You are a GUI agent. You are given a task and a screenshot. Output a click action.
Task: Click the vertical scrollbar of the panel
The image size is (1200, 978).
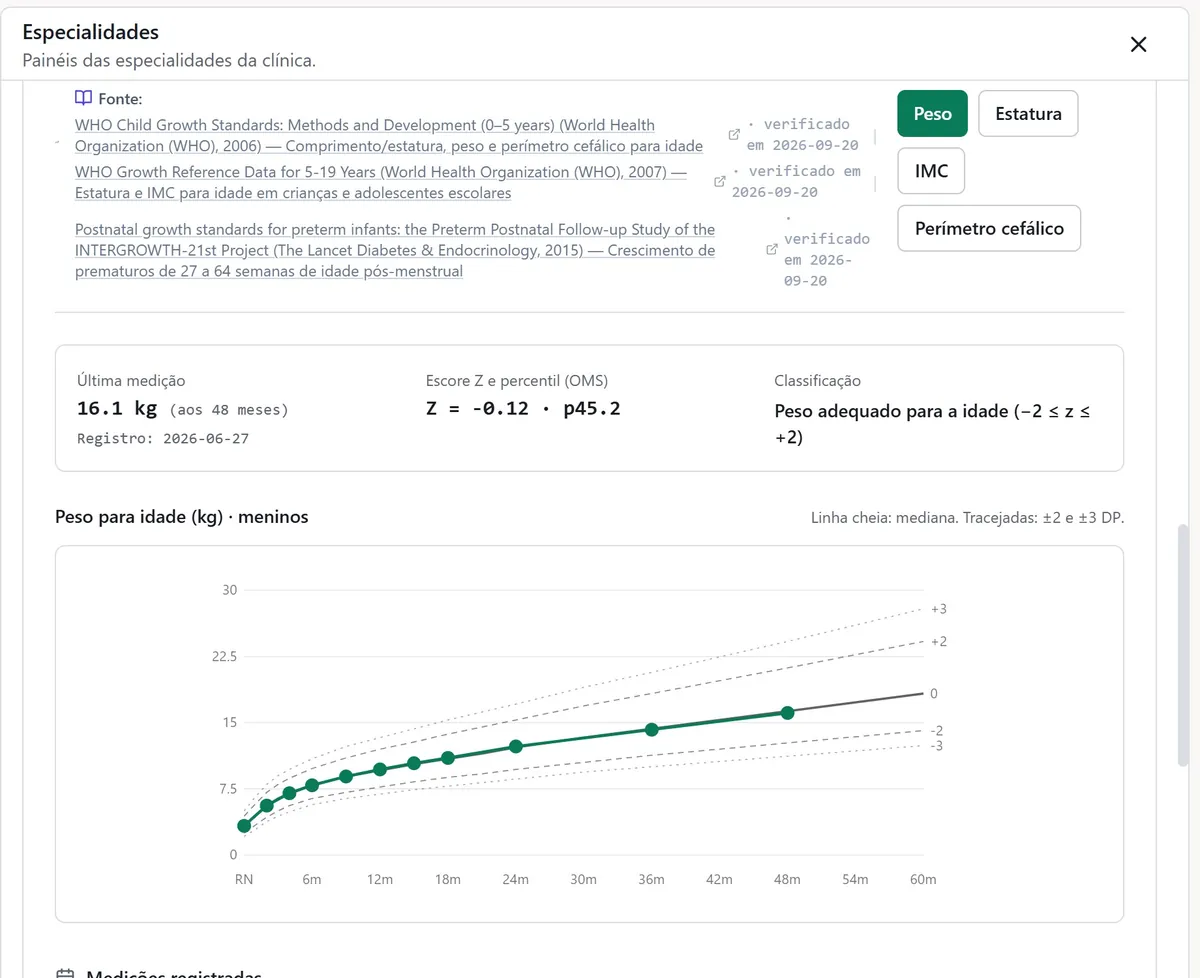click(1182, 645)
